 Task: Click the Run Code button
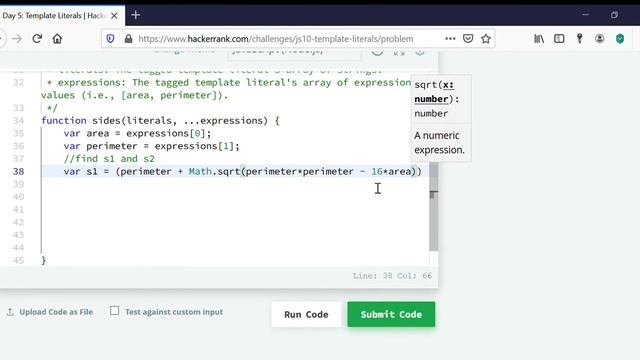[306, 314]
